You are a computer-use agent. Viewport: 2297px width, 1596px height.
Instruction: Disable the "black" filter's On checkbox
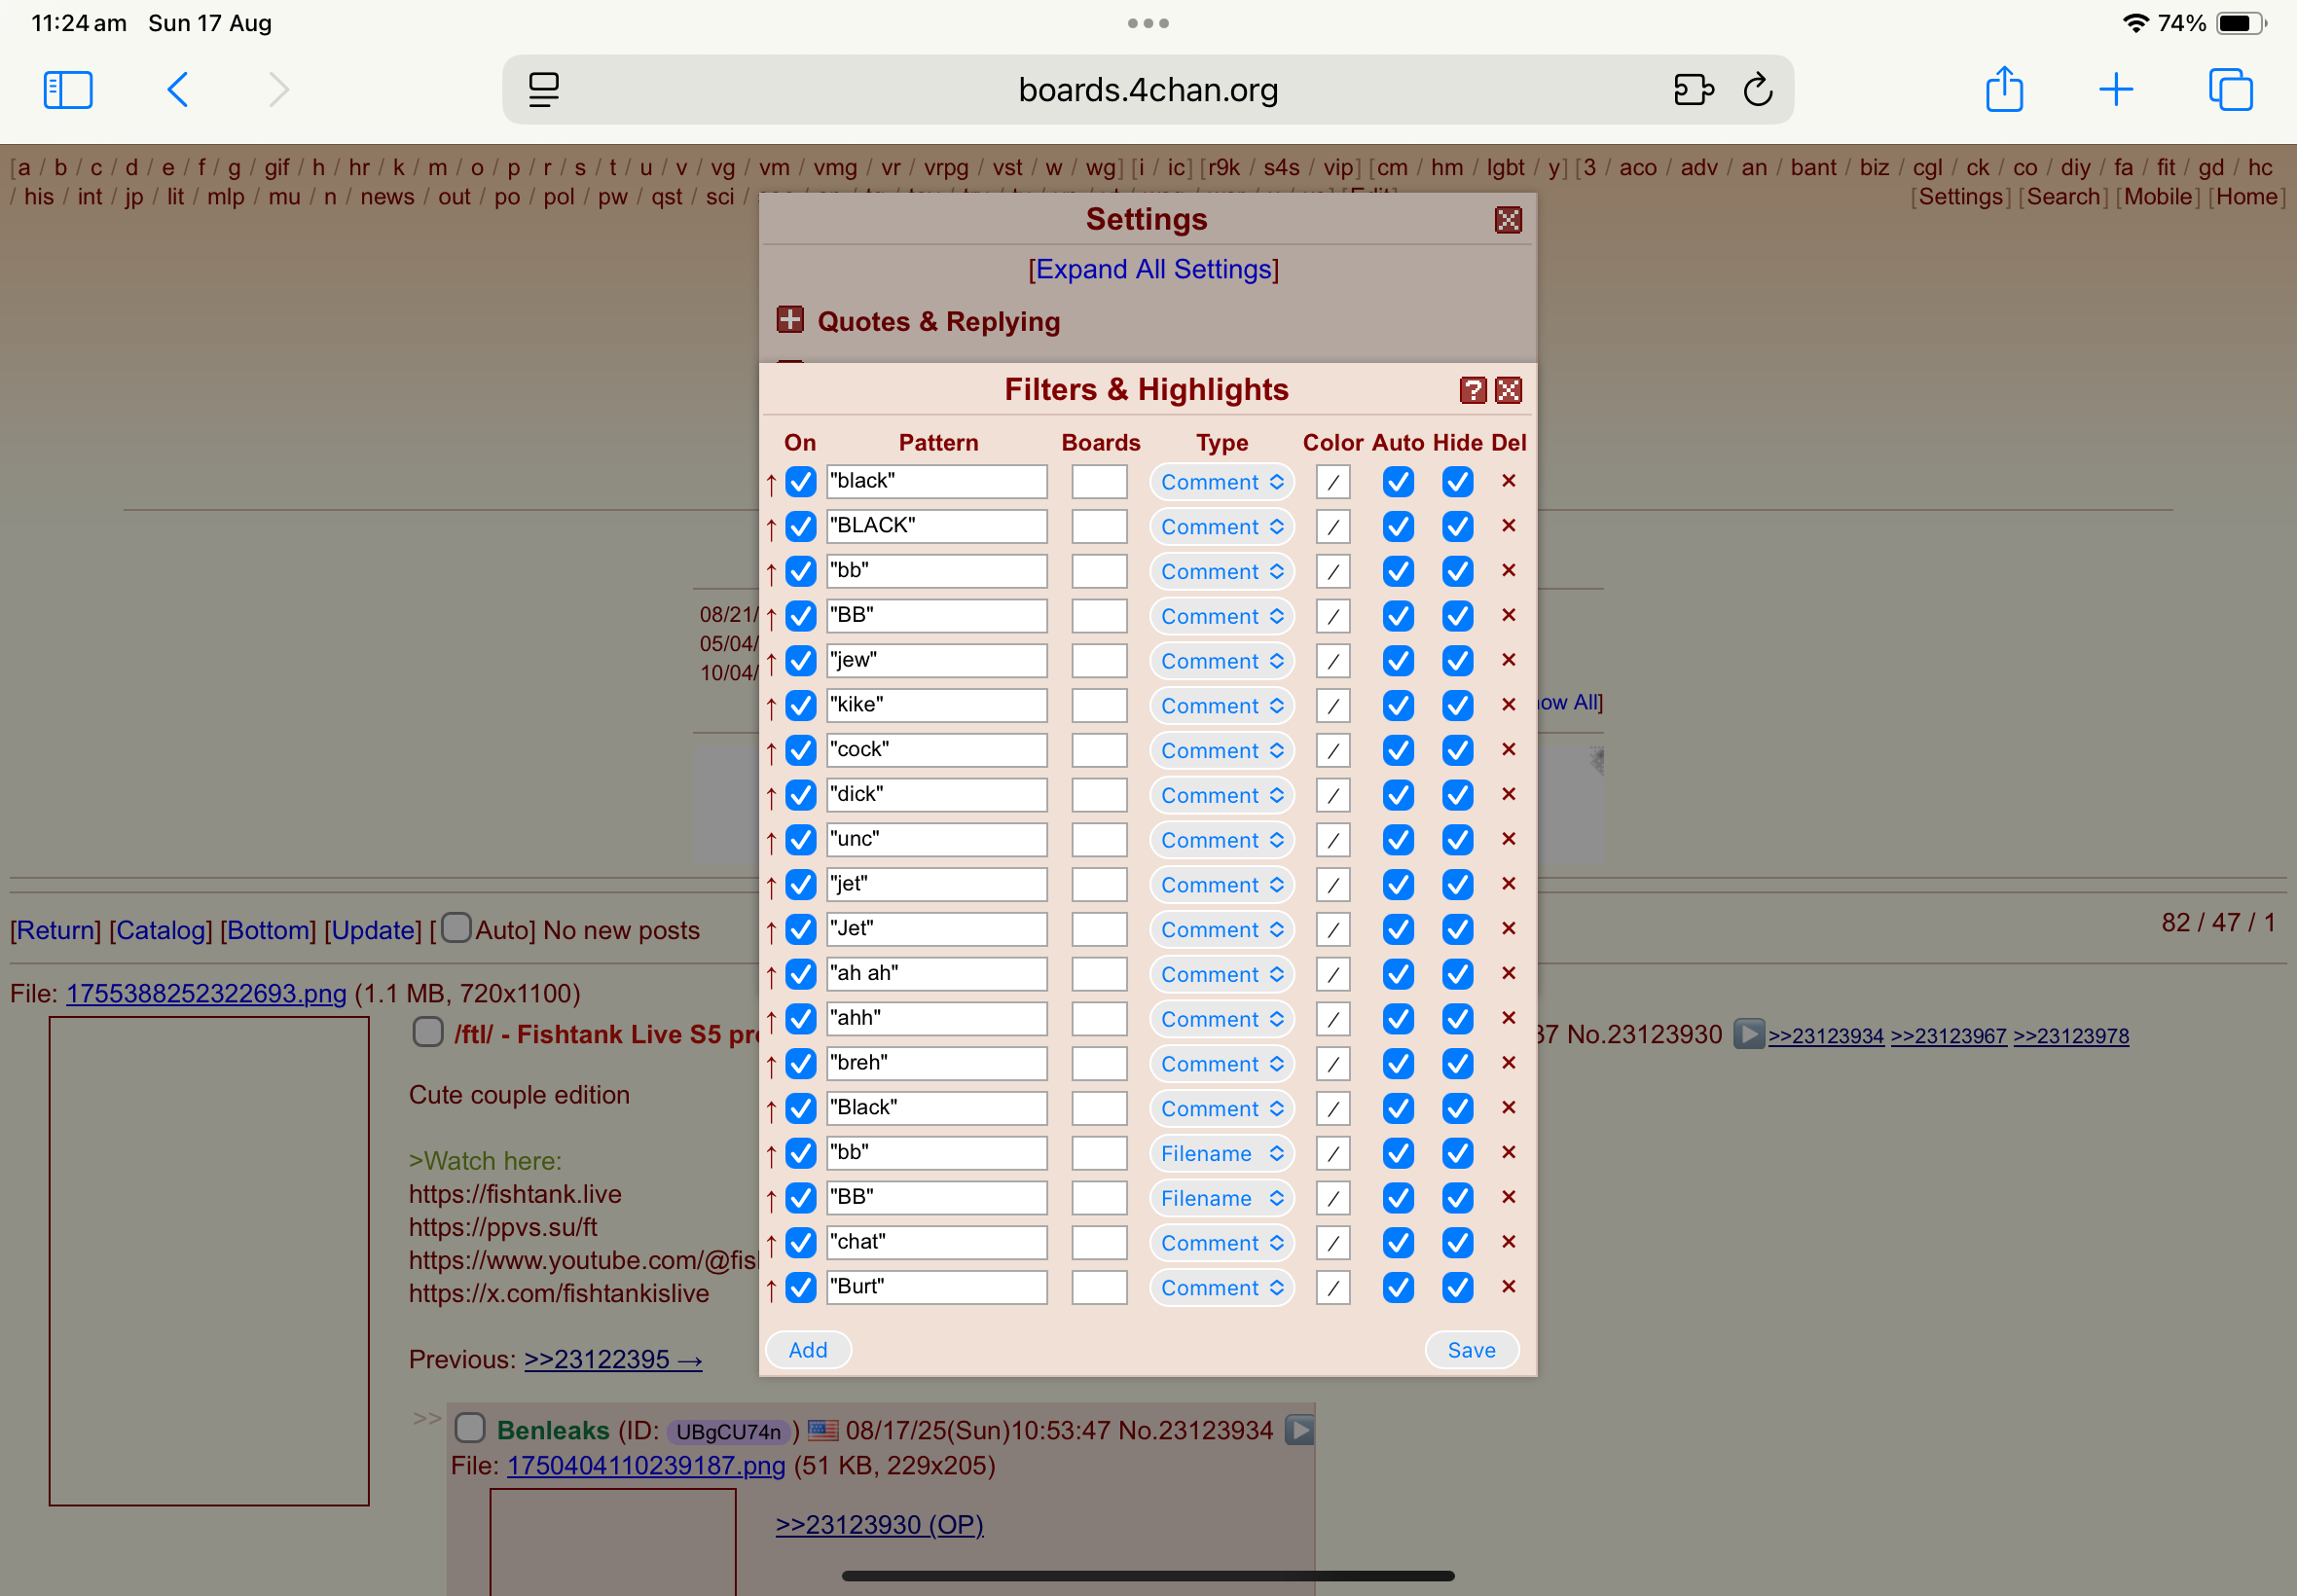tap(800, 482)
